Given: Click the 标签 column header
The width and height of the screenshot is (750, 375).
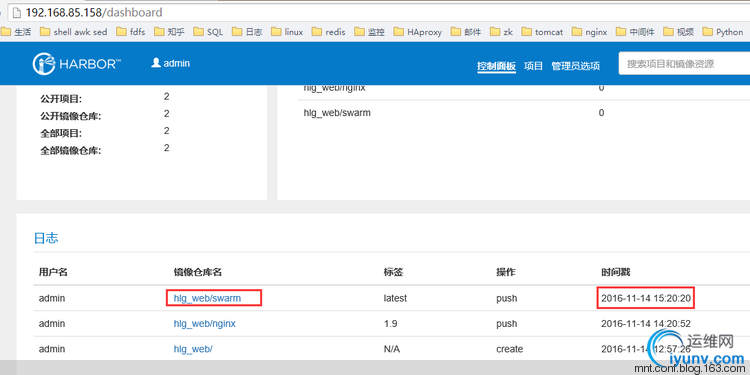Looking at the screenshot, I should [x=393, y=272].
